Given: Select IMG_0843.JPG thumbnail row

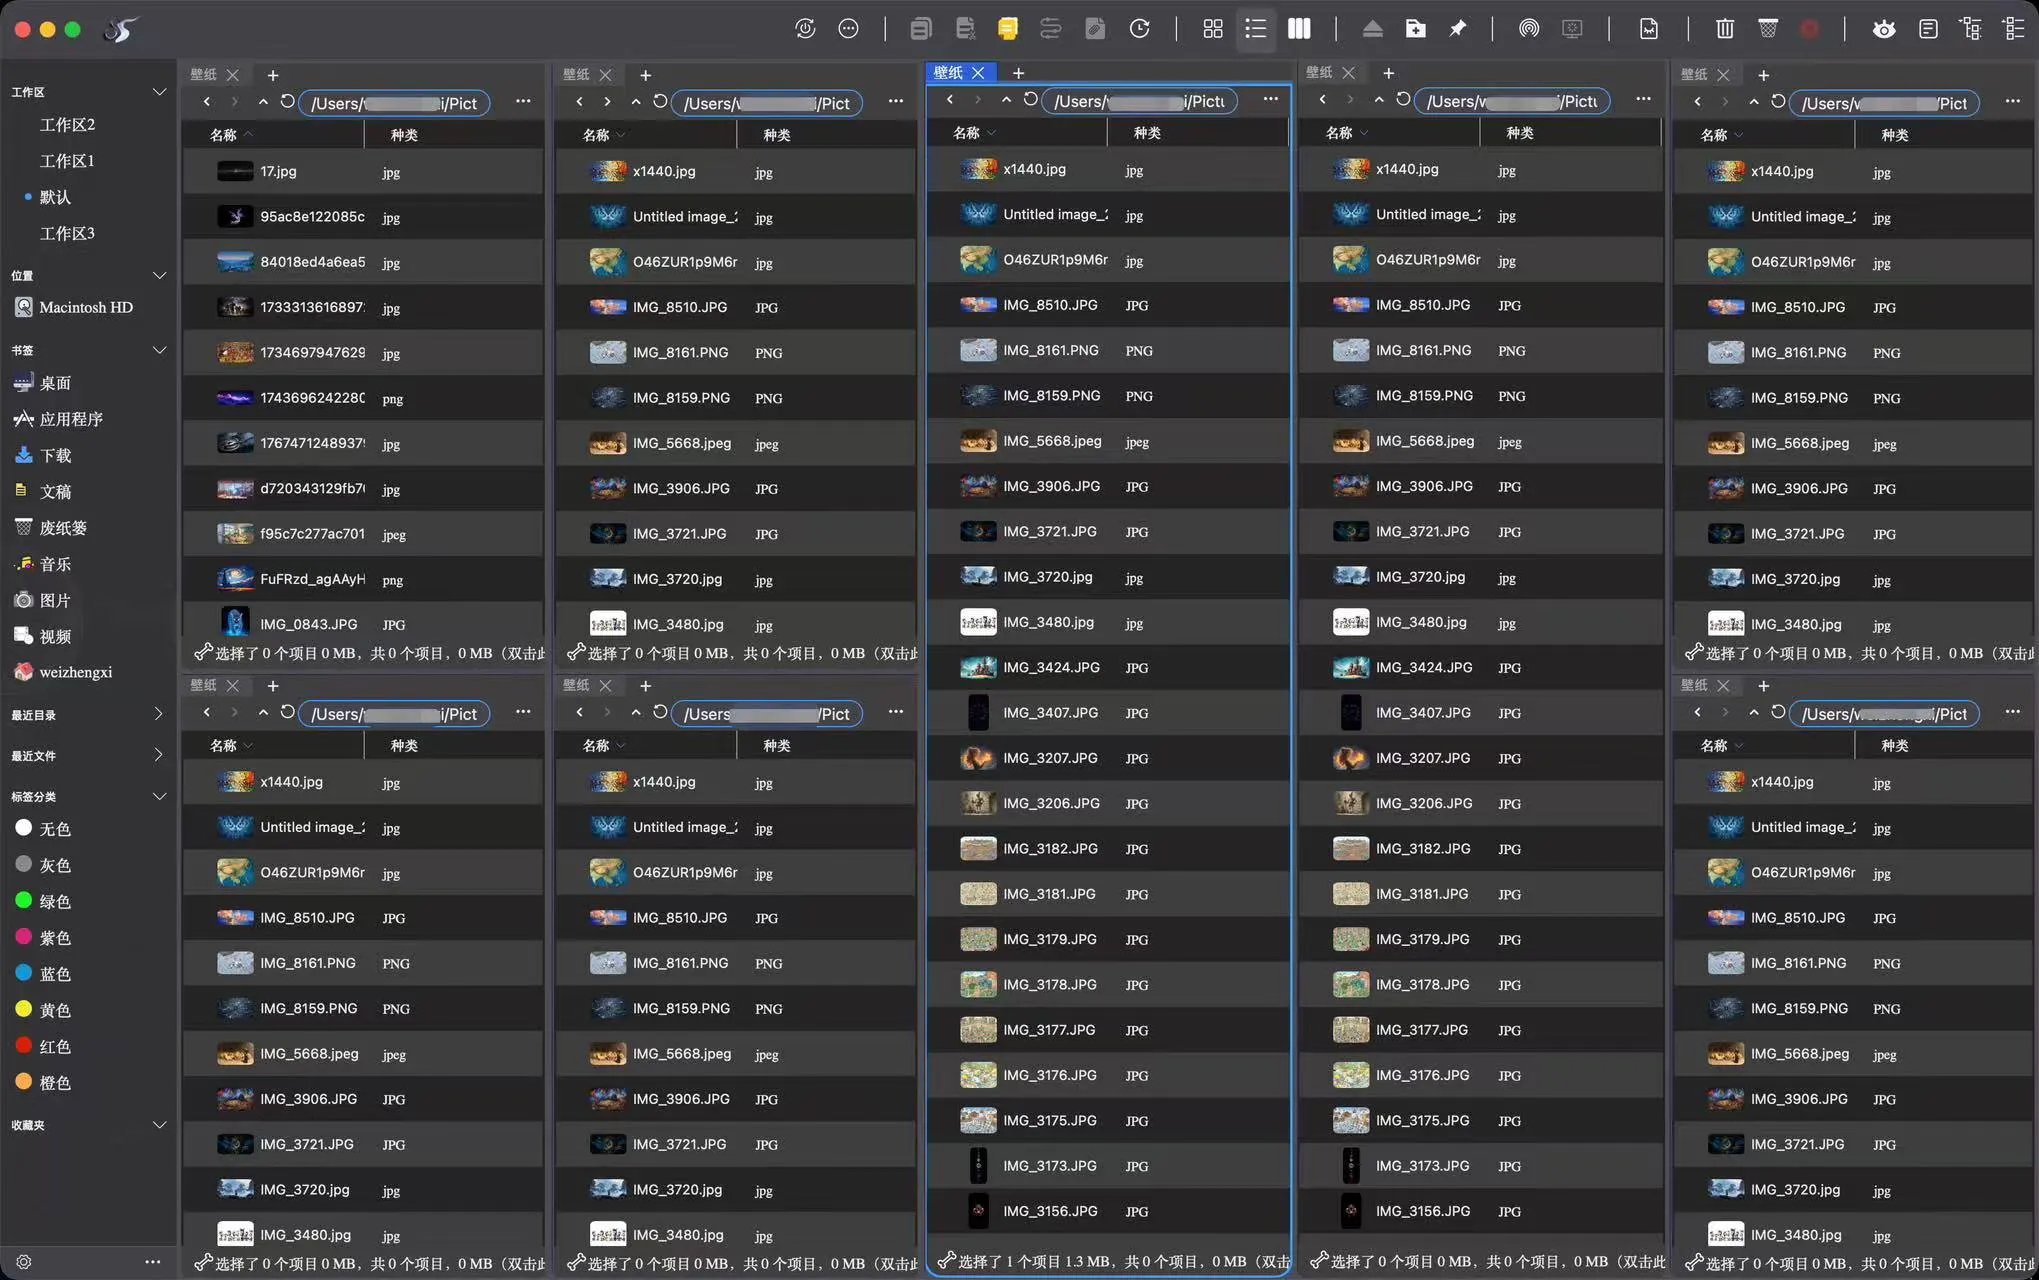Looking at the screenshot, I should coord(362,624).
